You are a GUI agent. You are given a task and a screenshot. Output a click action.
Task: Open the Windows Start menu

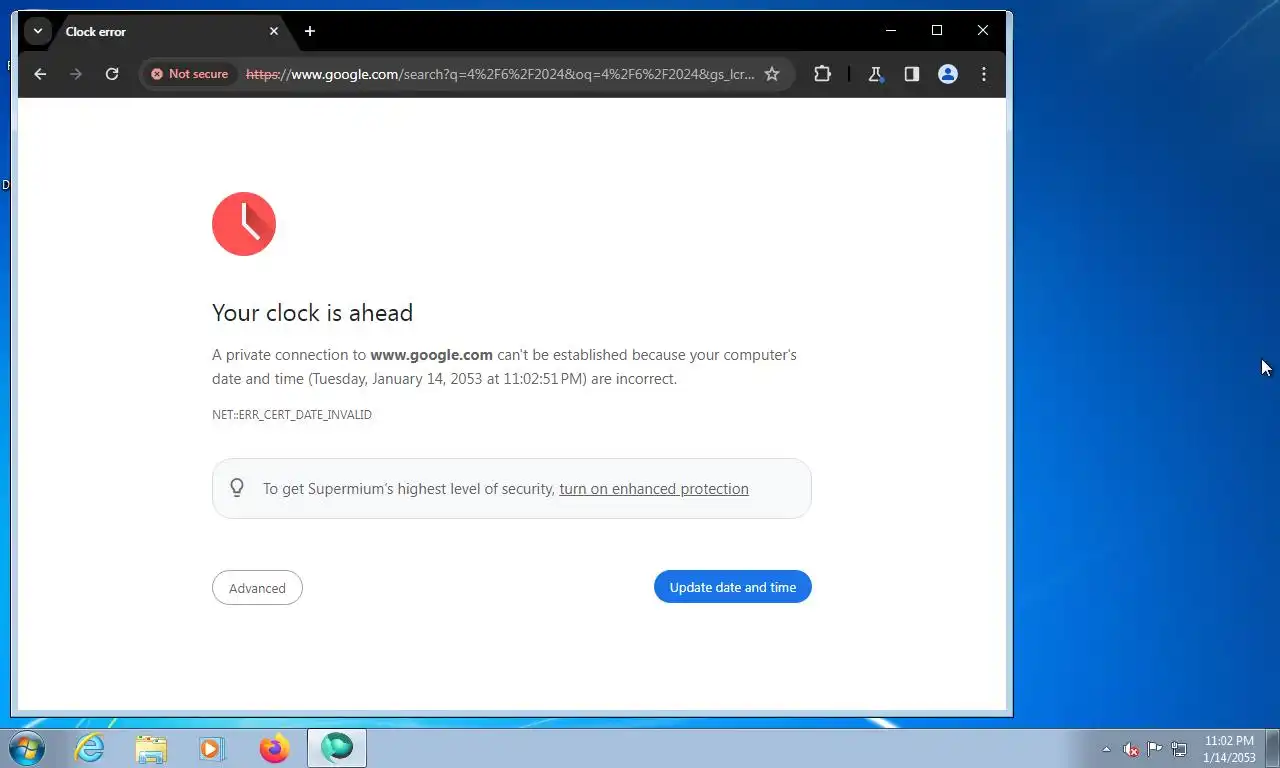pyautogui.click(x=26, y=748)
